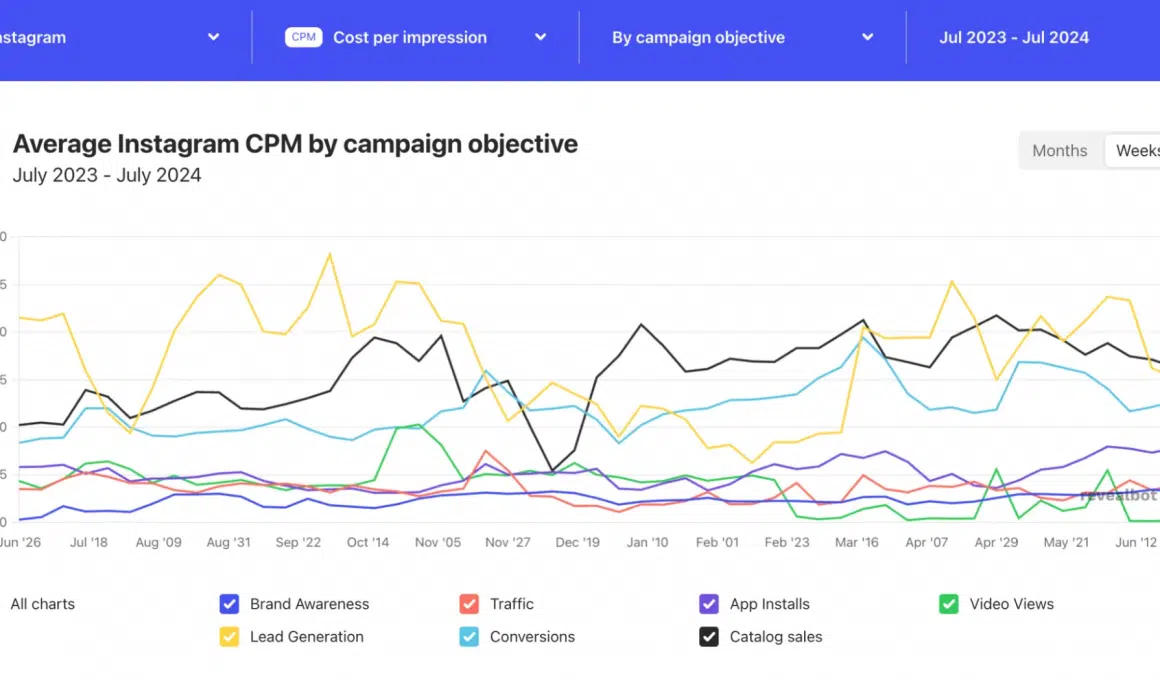
Task: Toggle the Traffic series checkbox
Action: pyautogui.click(x=469, y=604)
